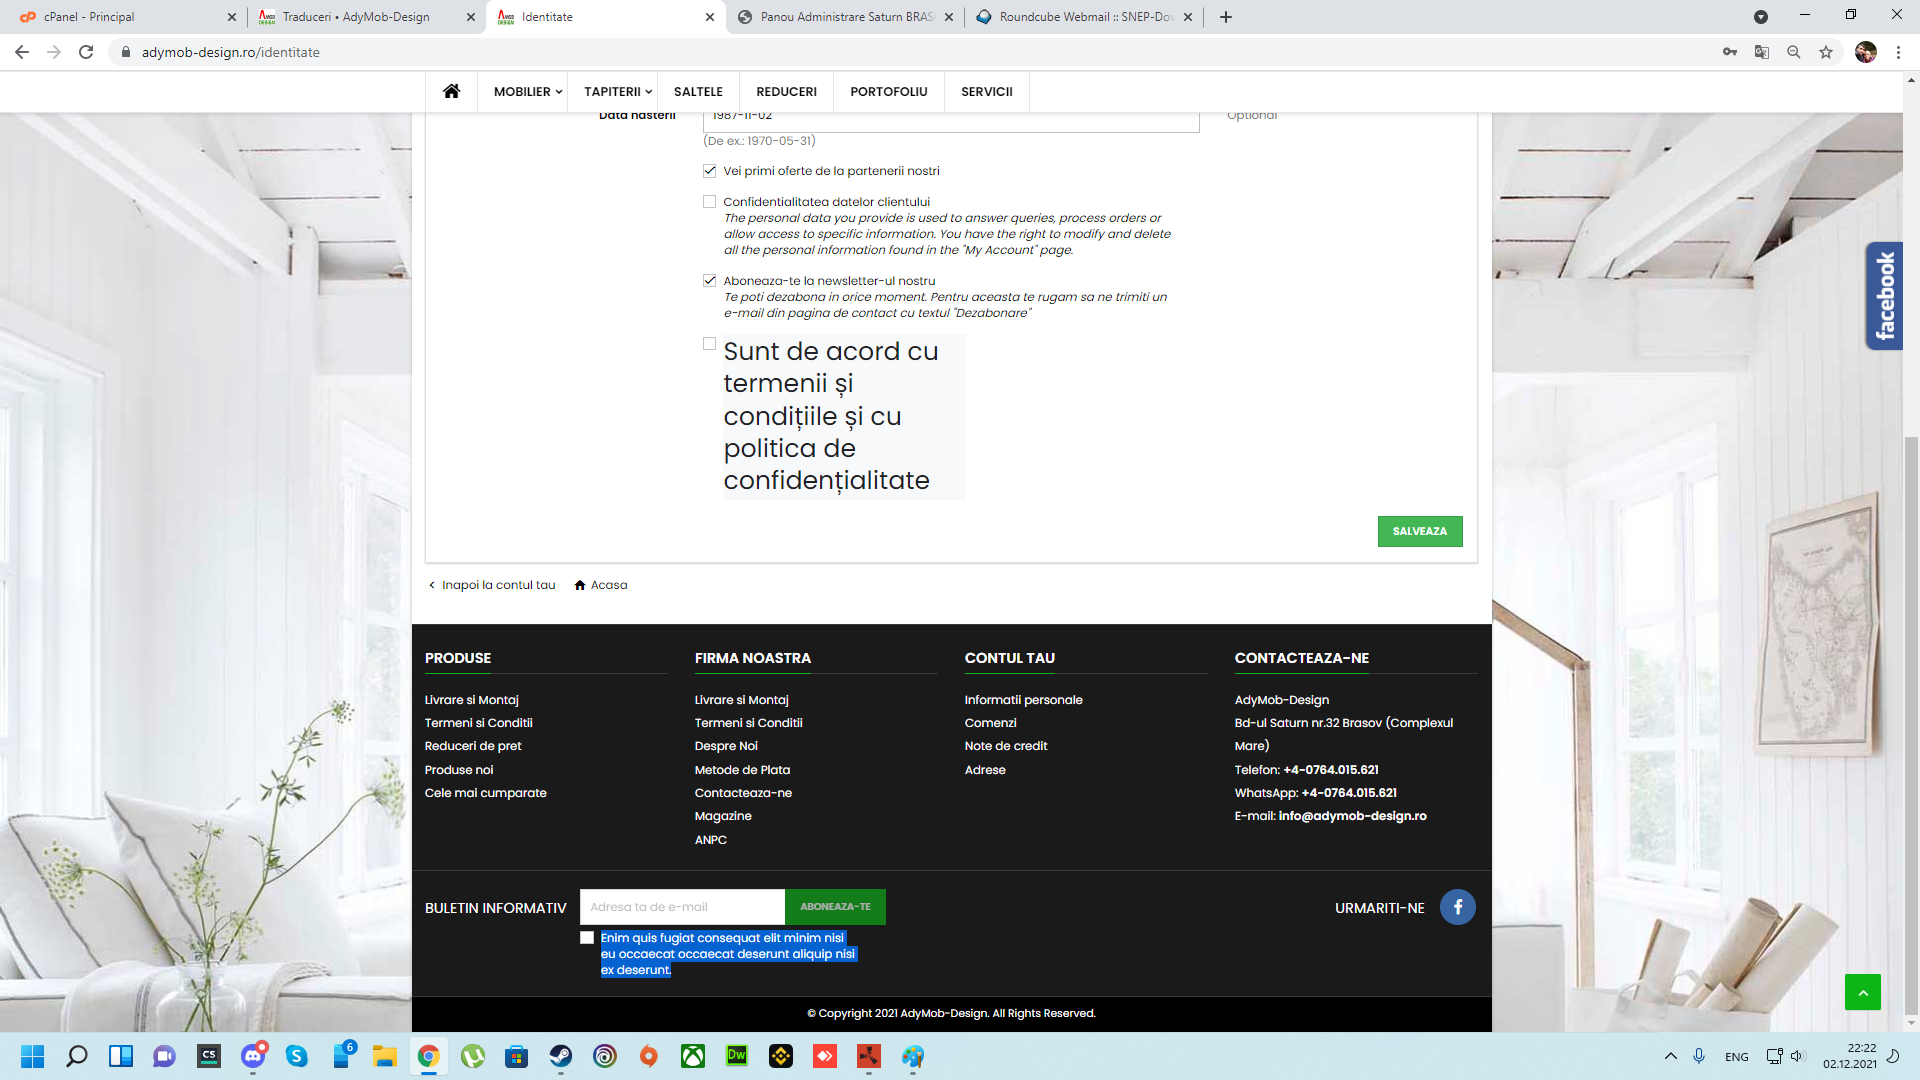Open the browser zoom magnifier icon
Image resolution: width=1920 pixels, height=1080 pixels.
[x=1794, y=52]
